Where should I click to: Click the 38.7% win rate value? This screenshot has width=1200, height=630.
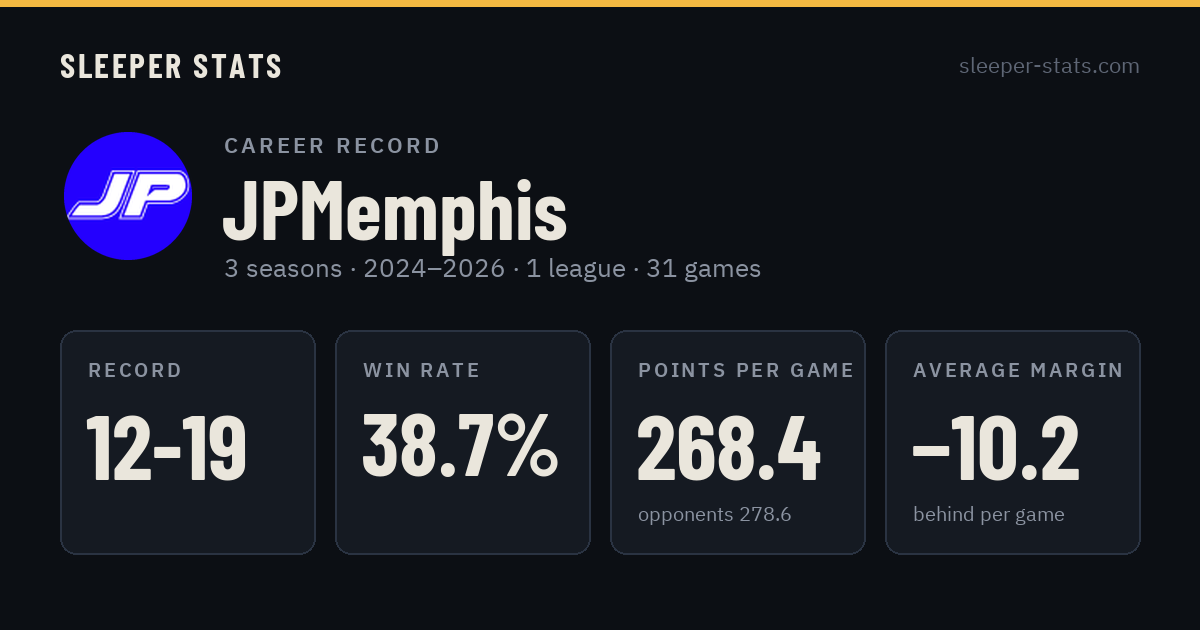(460, 447)
